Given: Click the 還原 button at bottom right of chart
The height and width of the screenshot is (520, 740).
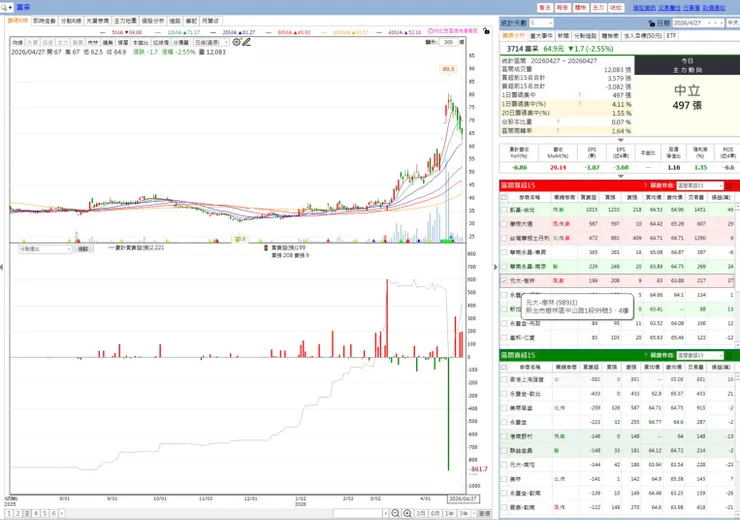Looking at the screenshot, I should click(x=484, y=513).
